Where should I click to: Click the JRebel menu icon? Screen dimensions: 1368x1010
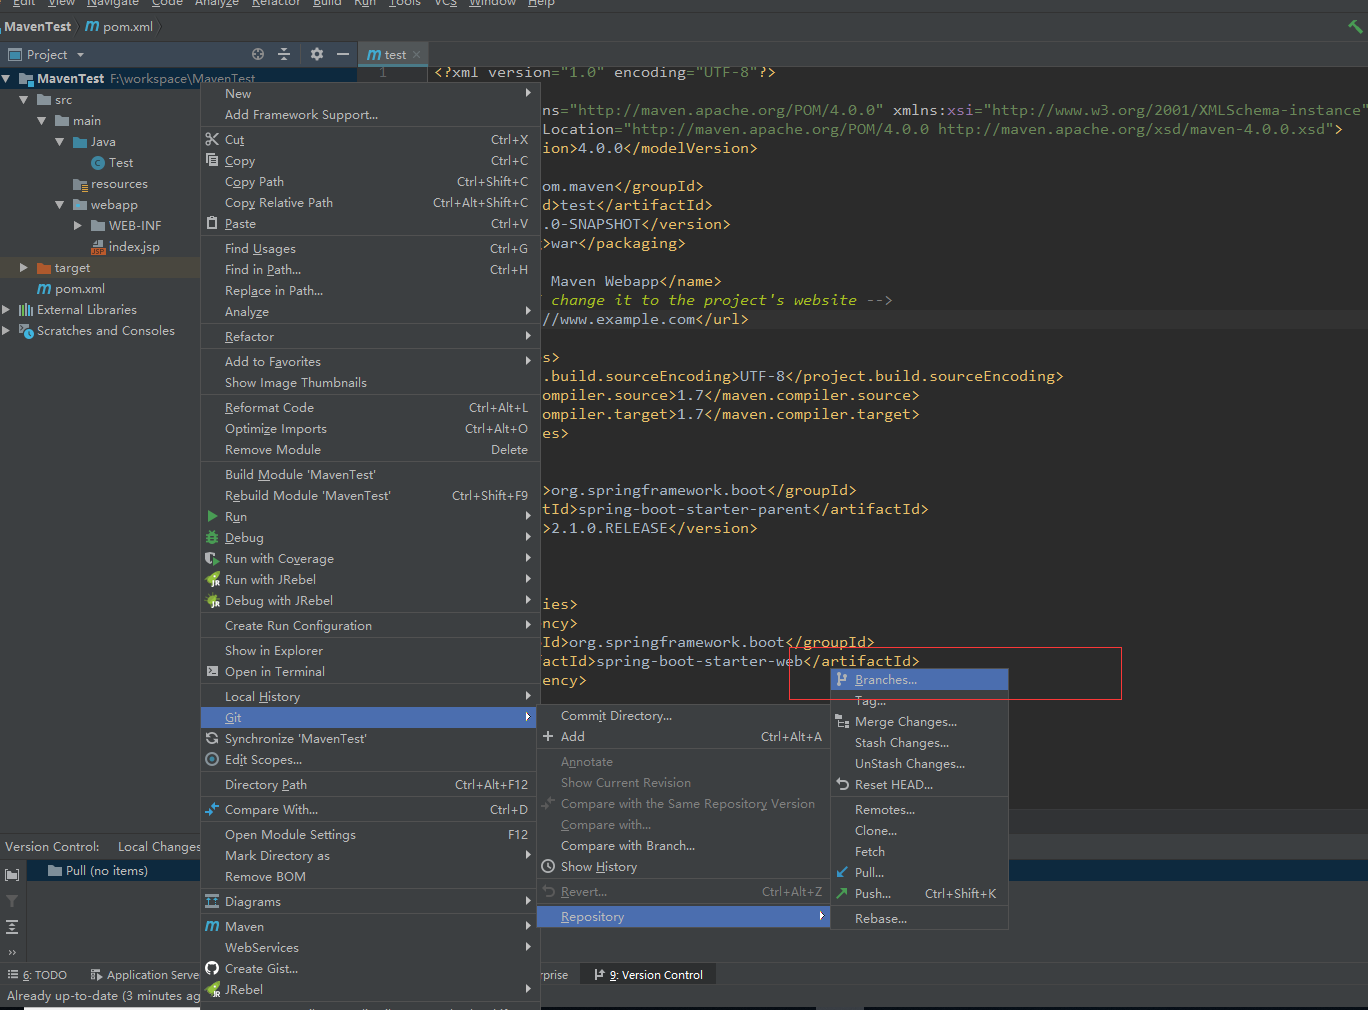pyautogui.click(x=212, y=989)
